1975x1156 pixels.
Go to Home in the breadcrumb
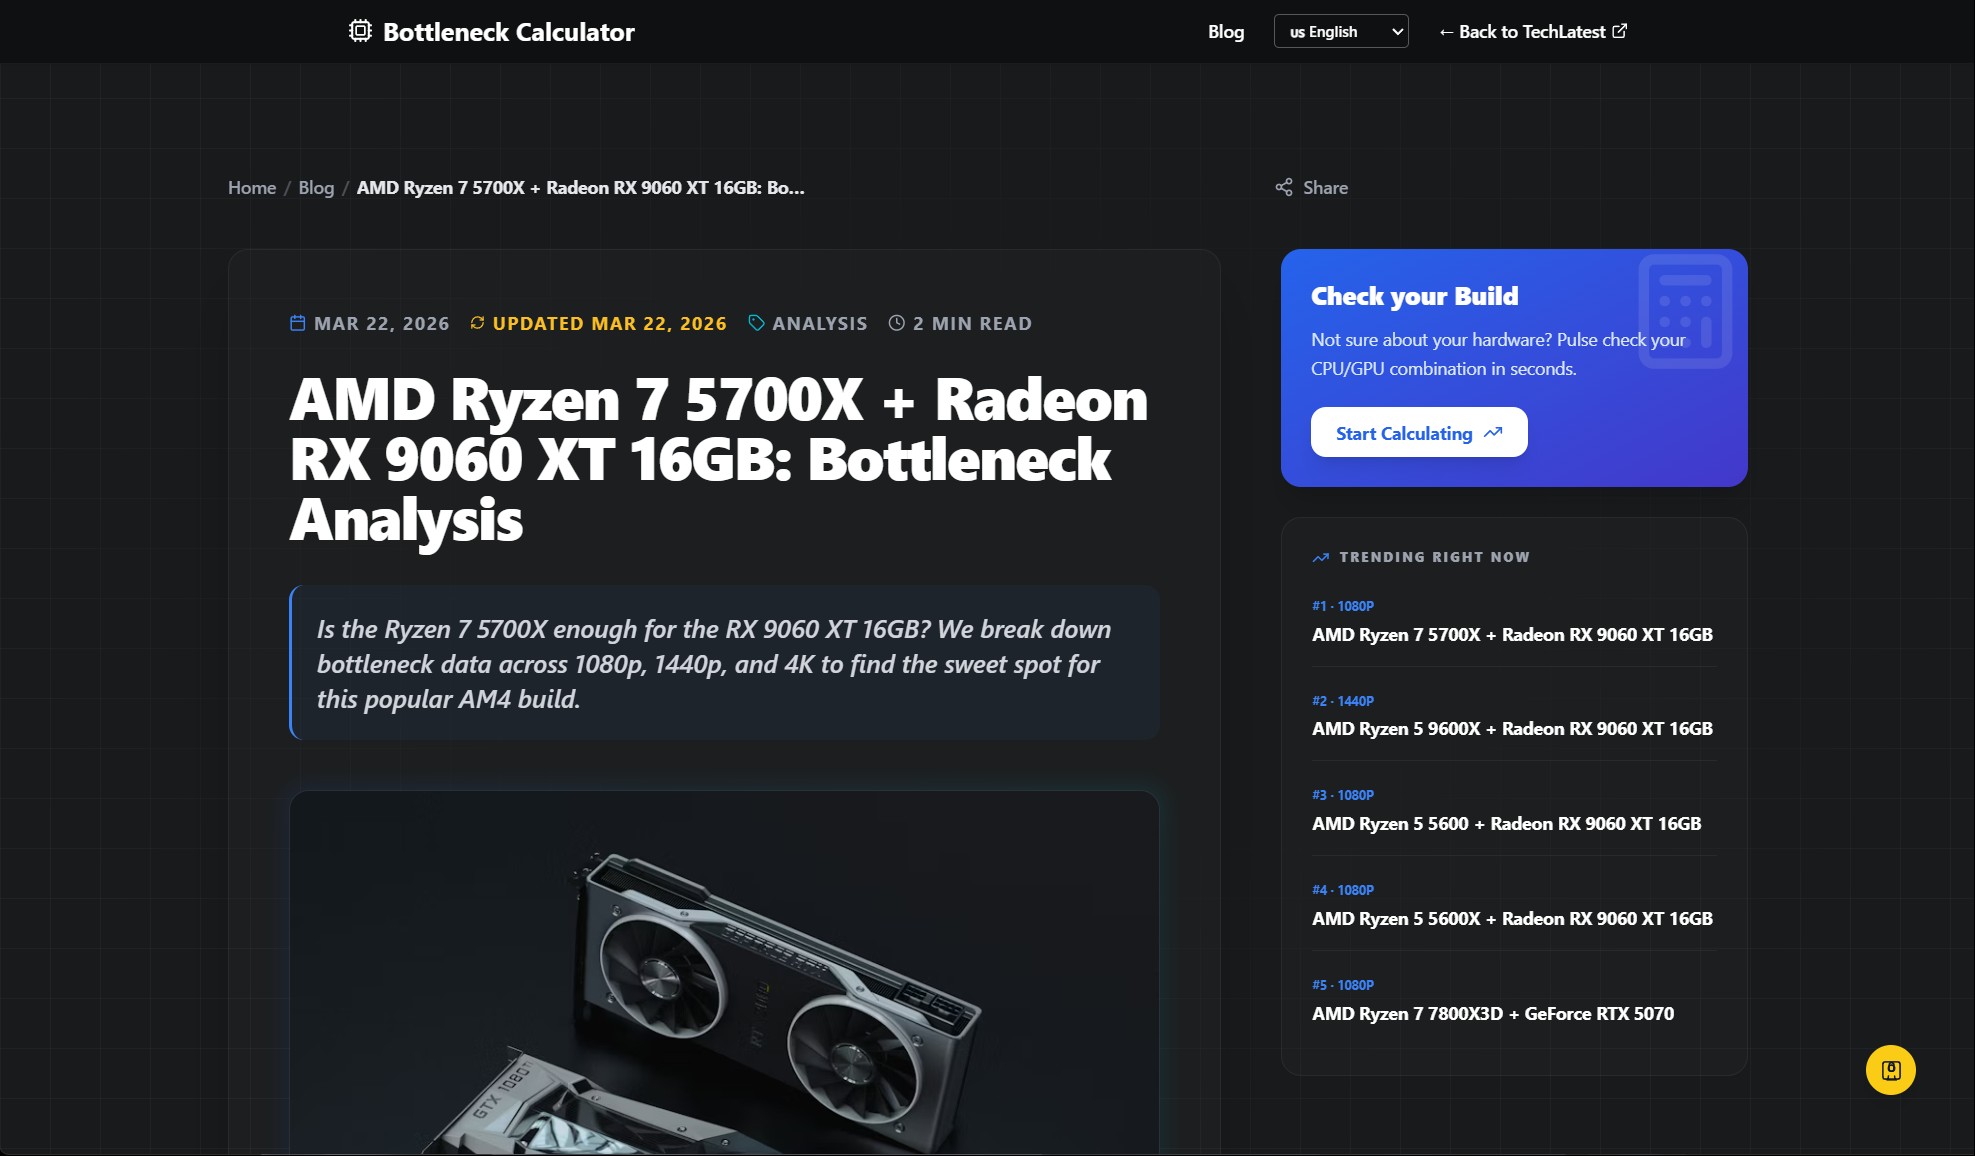point(252,187)
